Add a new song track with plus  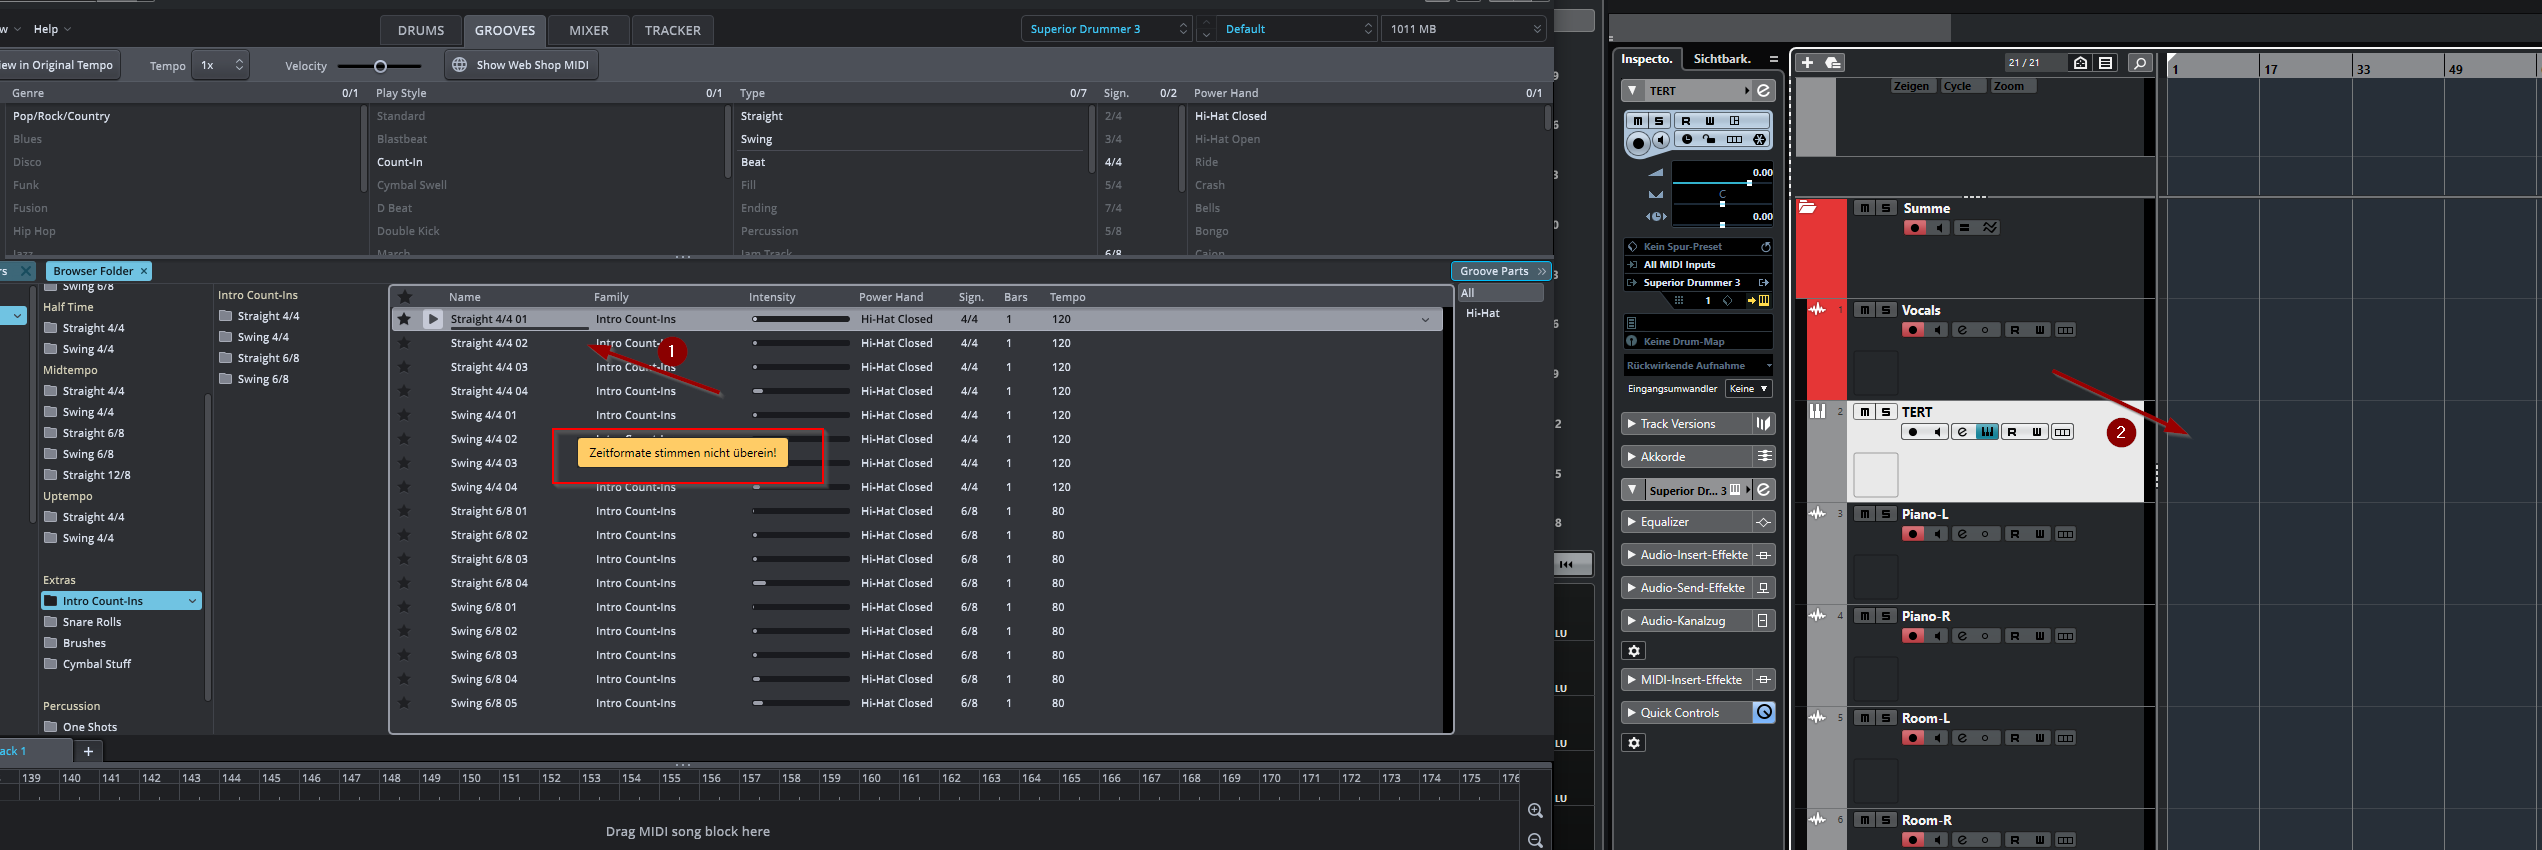click(x=88, y=751)
